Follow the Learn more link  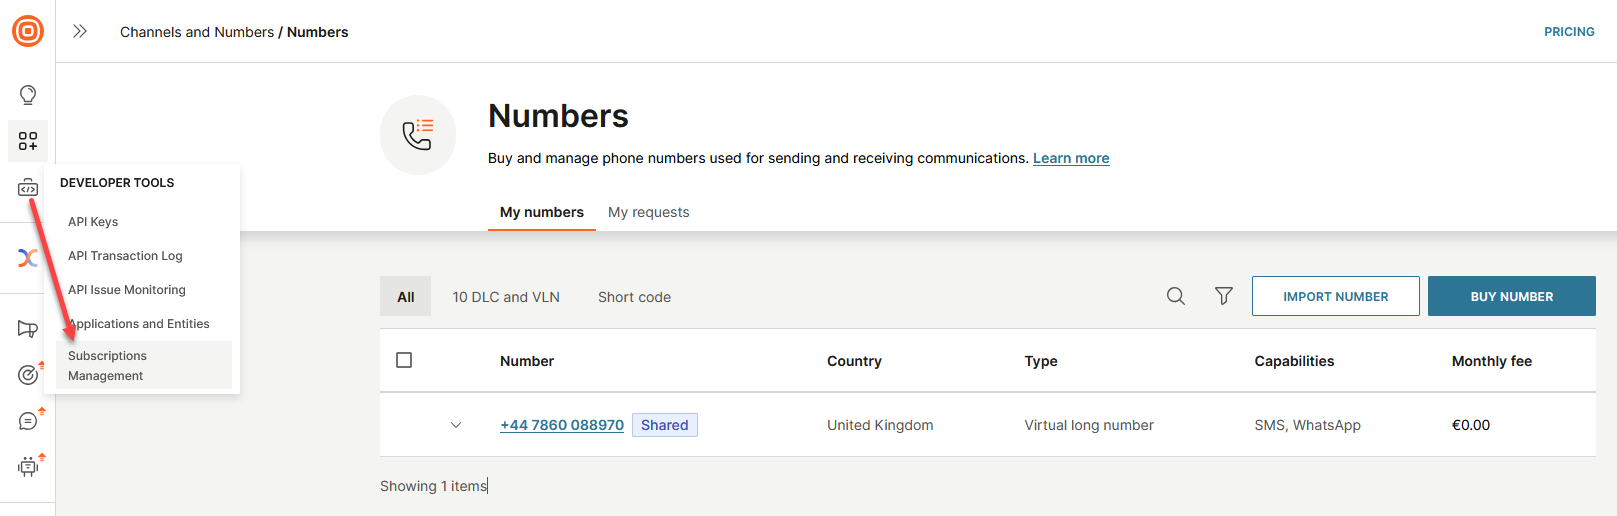coord(1071,158)
